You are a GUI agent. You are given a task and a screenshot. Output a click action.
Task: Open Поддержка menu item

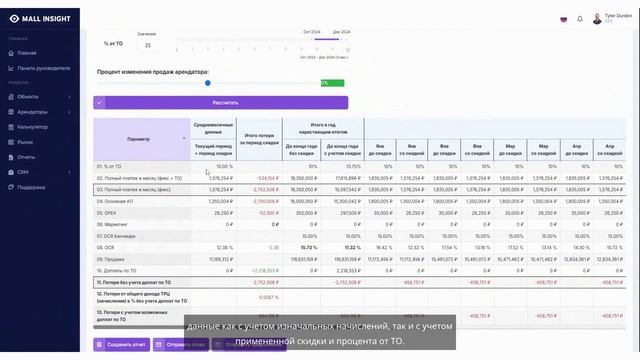(31, 187)
